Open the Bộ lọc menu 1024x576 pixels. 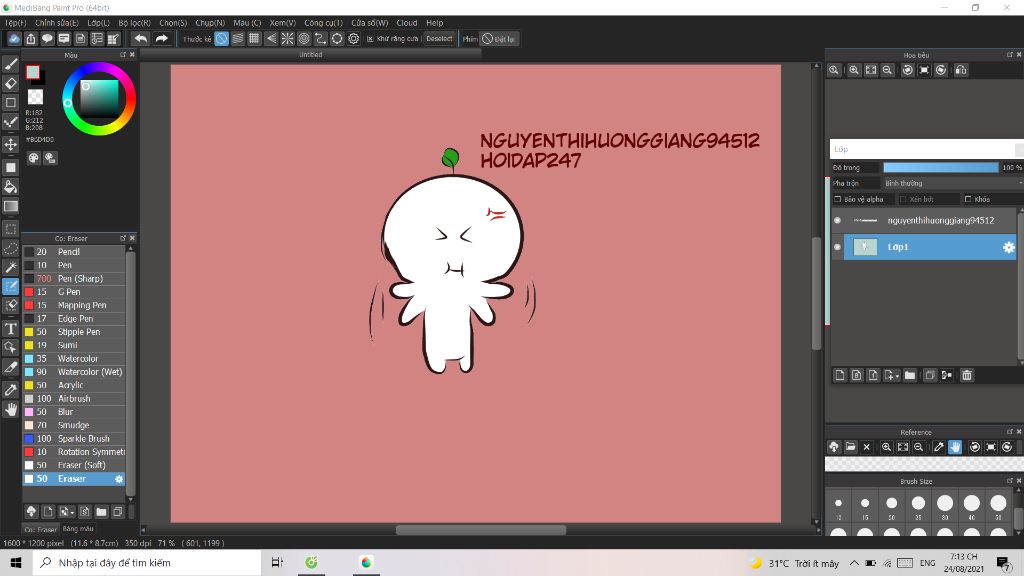click(x=135, y=23)
